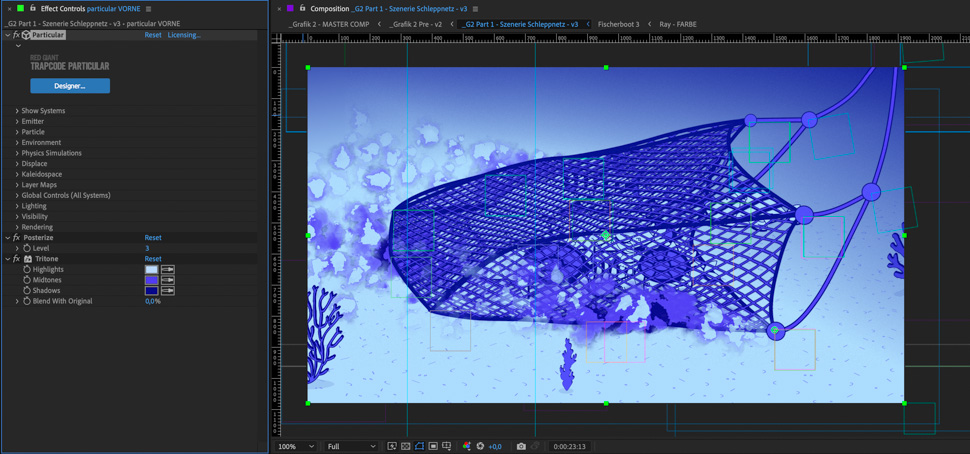Click the reset exposure icon
The image size is (970, 454).
pos(480,446)
